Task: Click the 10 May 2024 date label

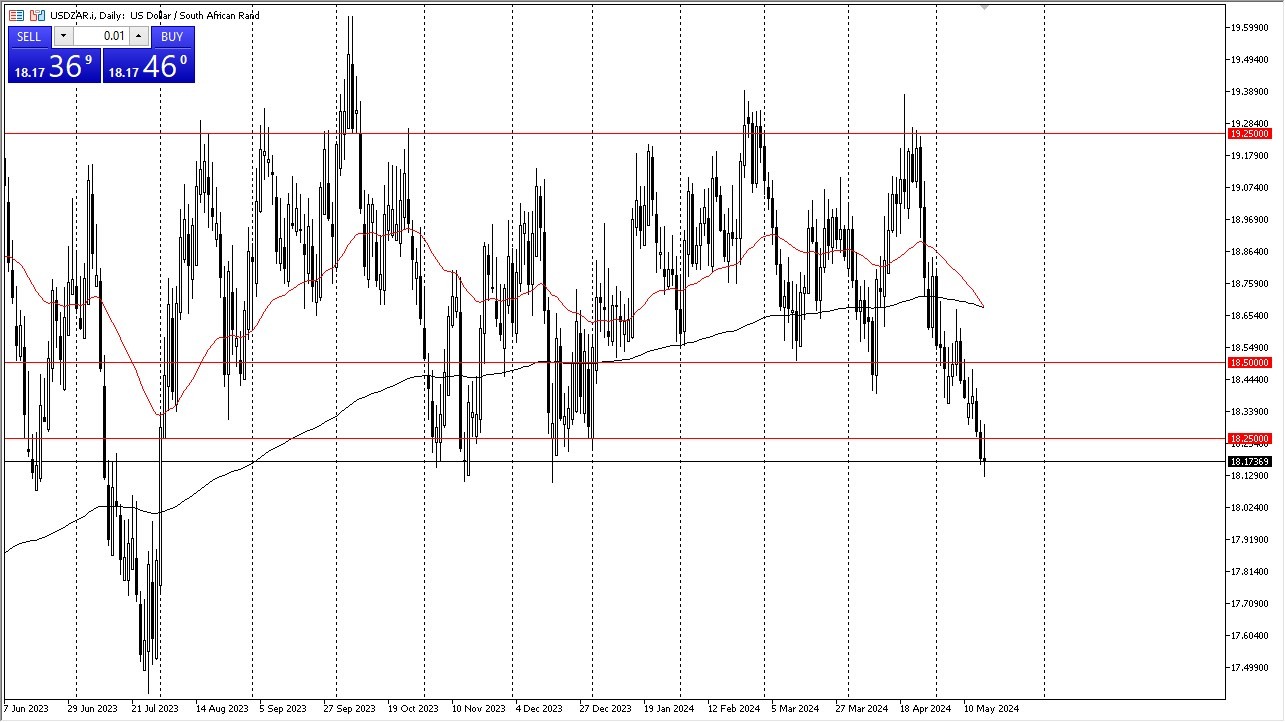Action: pos(991,709)
